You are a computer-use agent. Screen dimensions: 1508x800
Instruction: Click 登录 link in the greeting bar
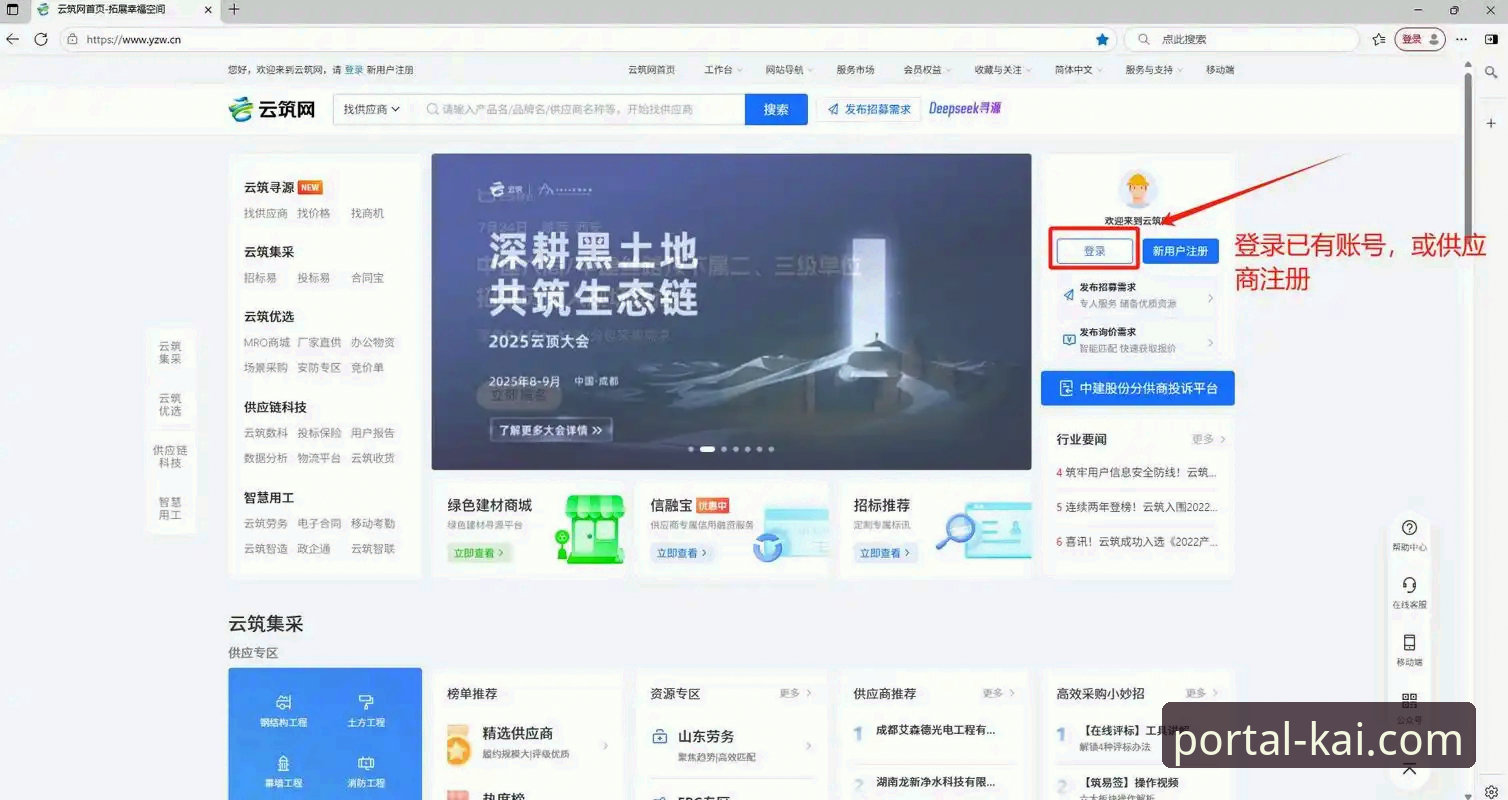(354, 70)
